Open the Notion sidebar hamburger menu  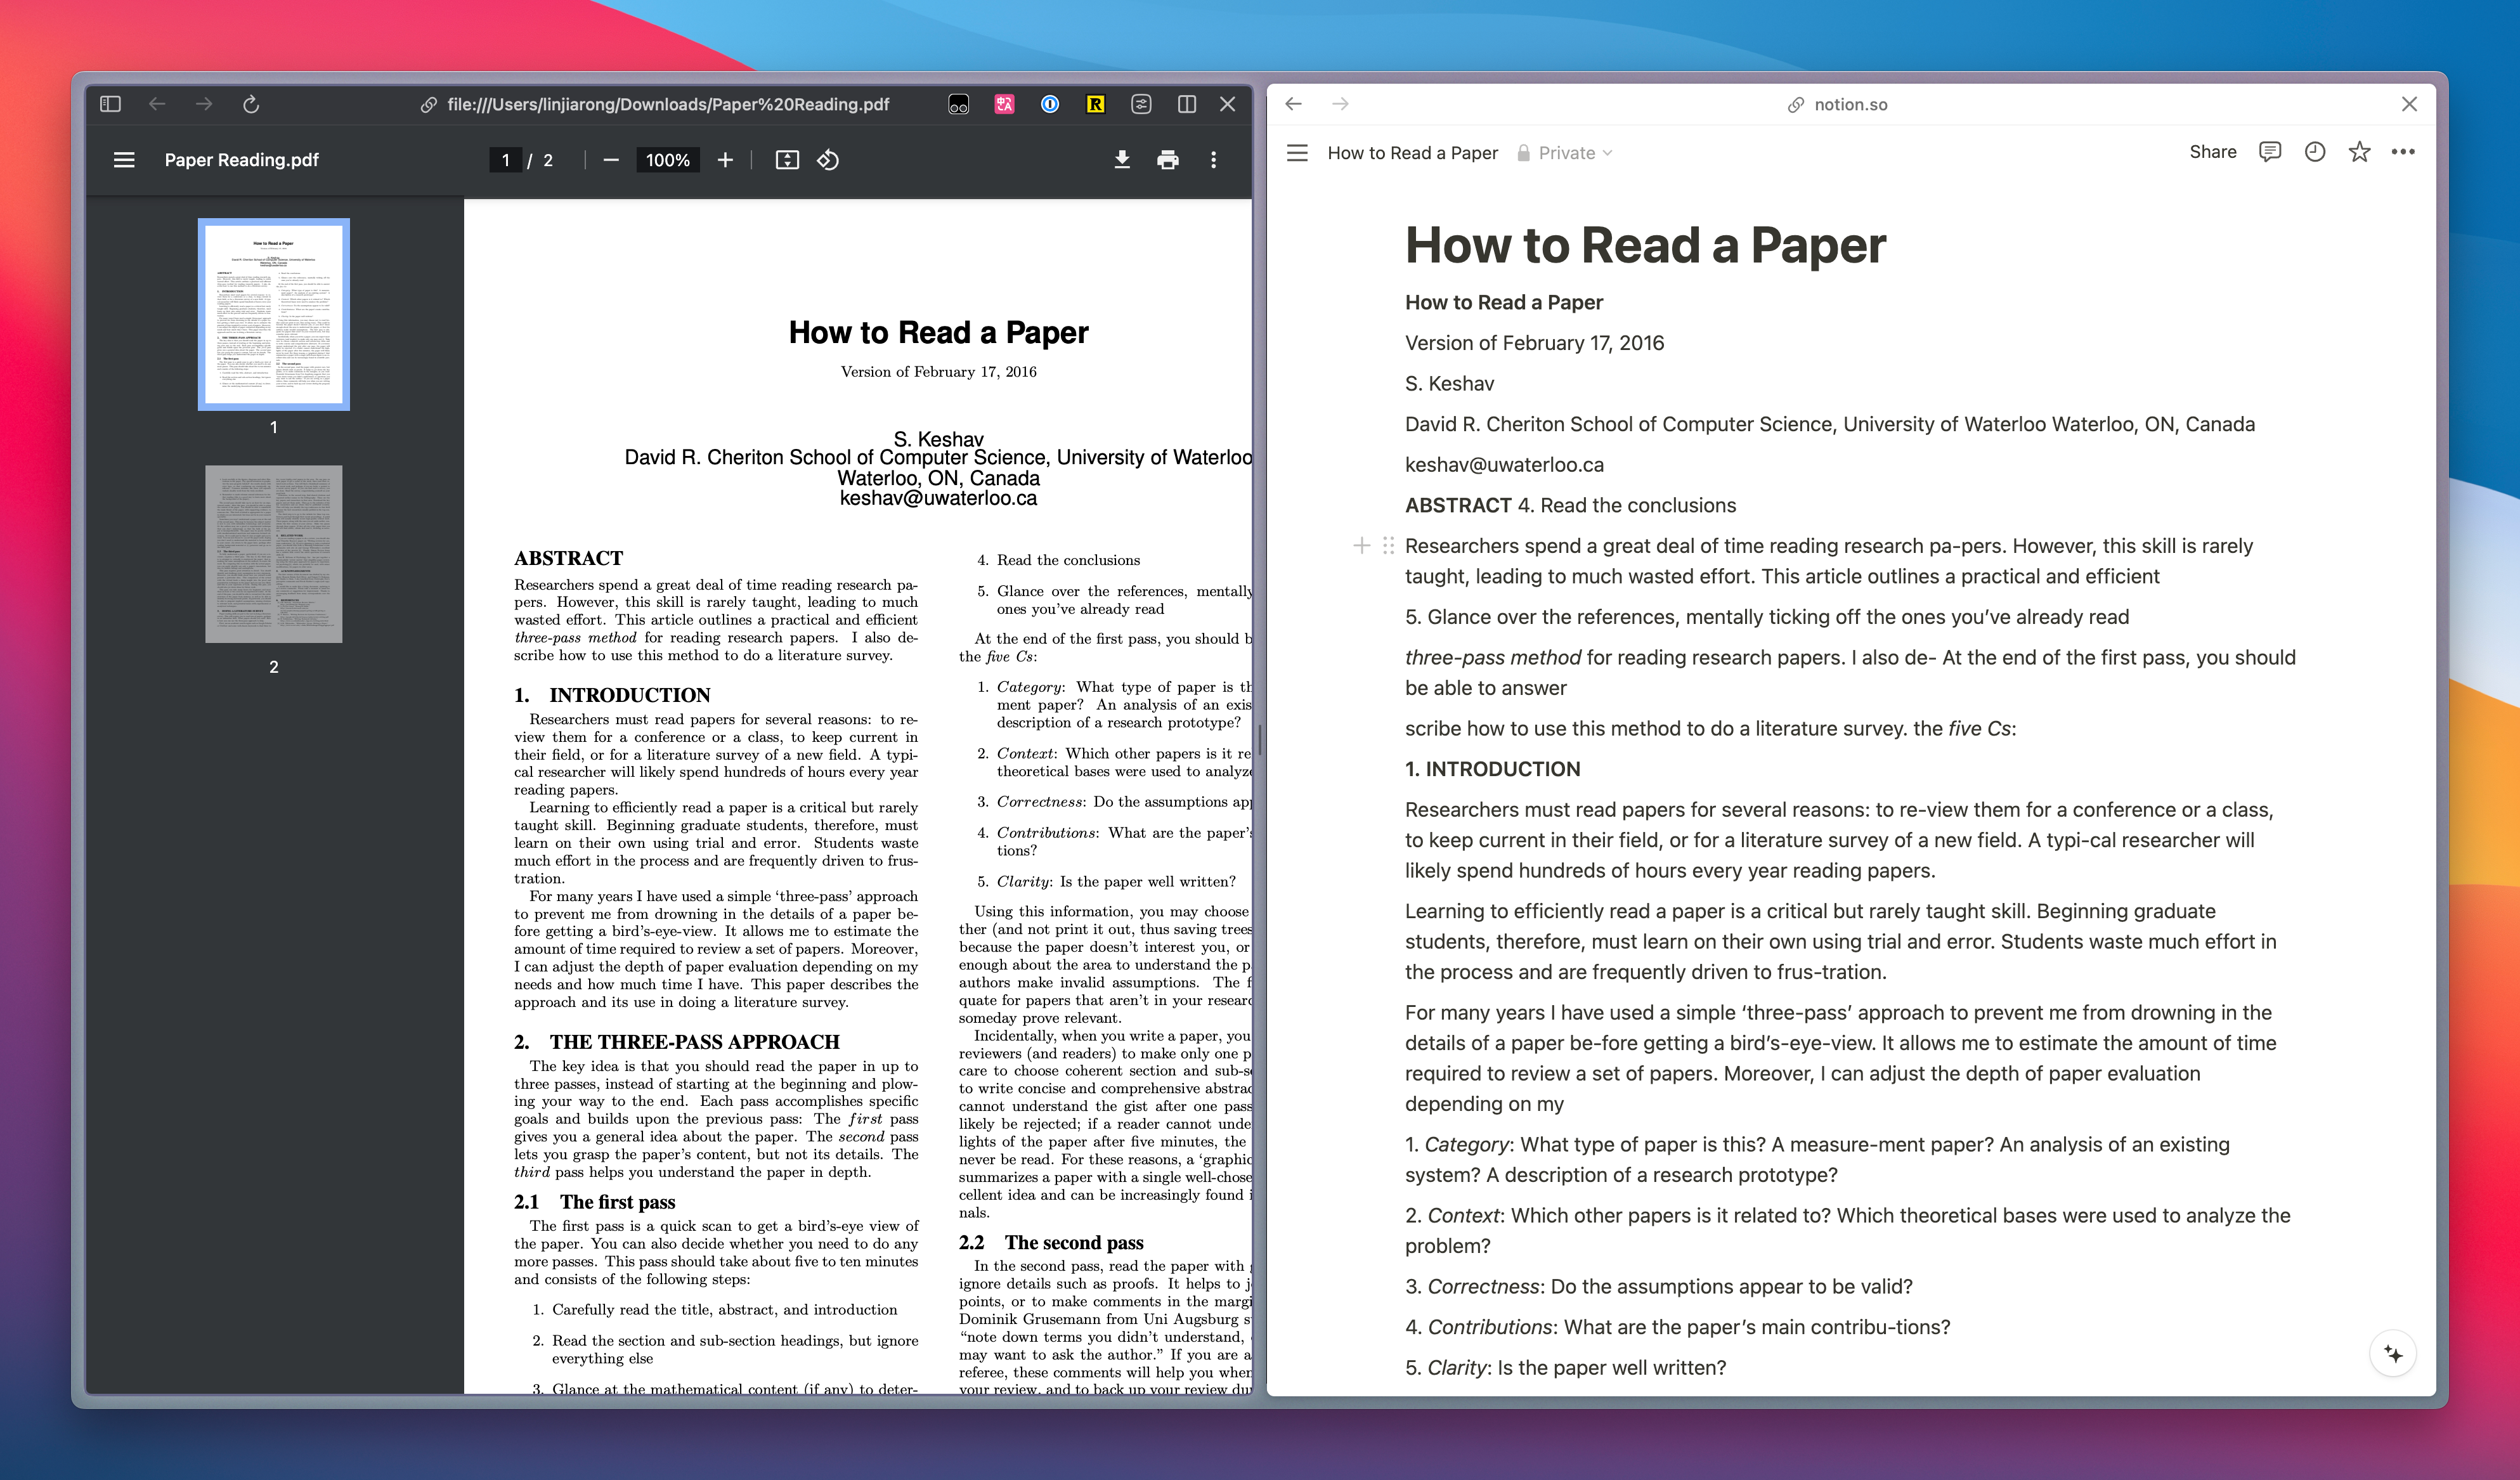point(1296,152)
